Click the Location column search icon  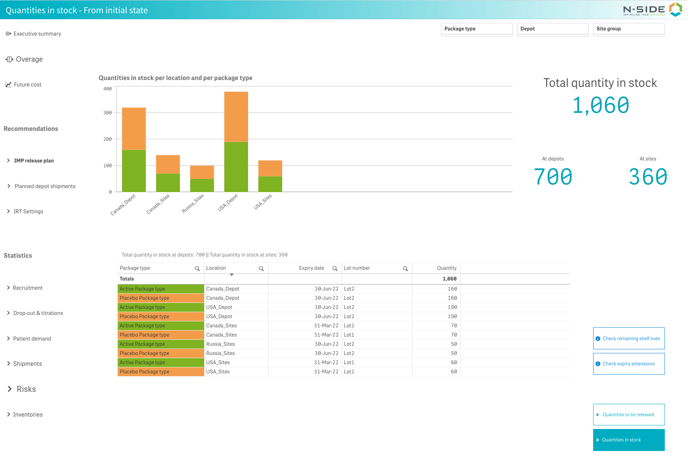coord(262,268)
